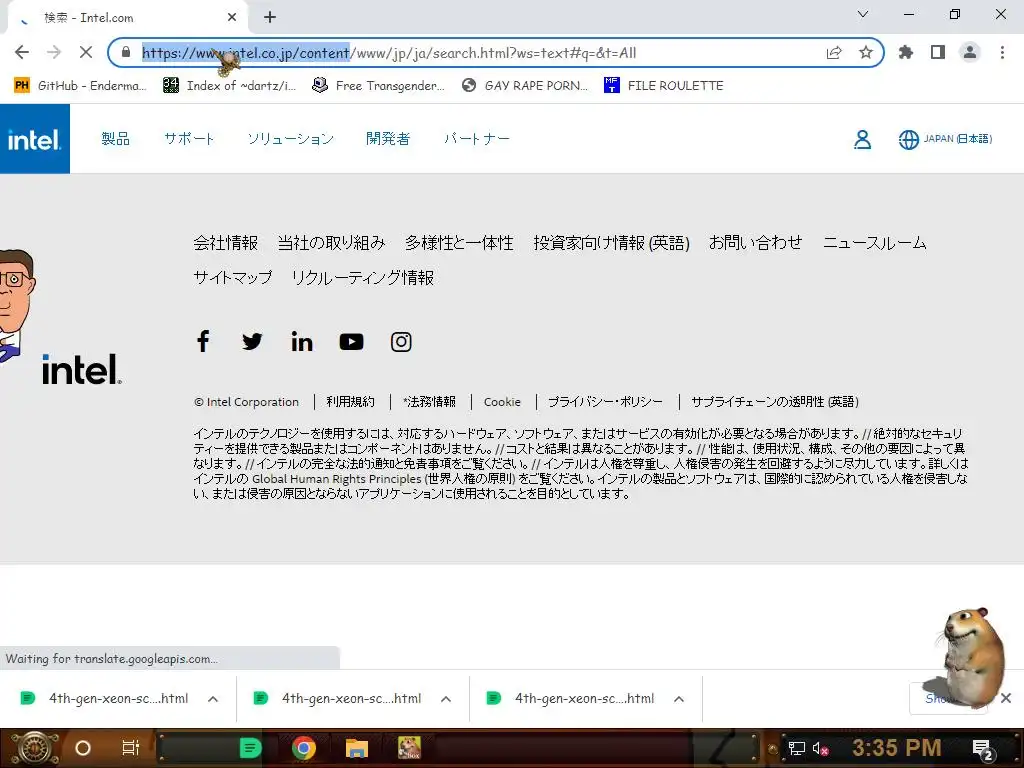
Task: Stop loading the page
Action: (x=86, y=52)
